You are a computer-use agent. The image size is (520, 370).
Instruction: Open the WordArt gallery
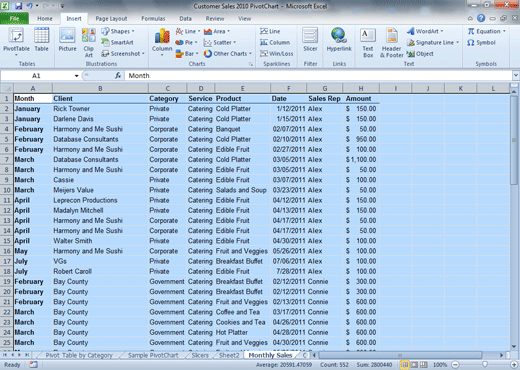(x=425, y=31)
